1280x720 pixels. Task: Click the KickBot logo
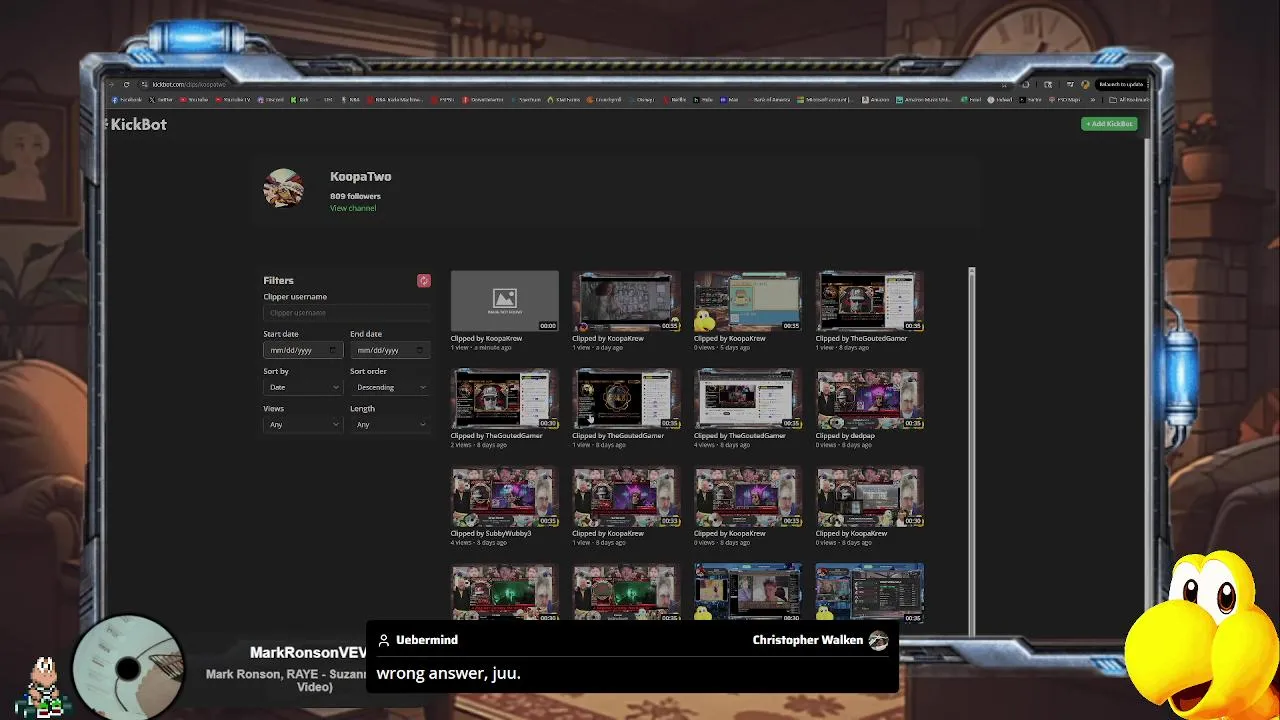point(136,124)
